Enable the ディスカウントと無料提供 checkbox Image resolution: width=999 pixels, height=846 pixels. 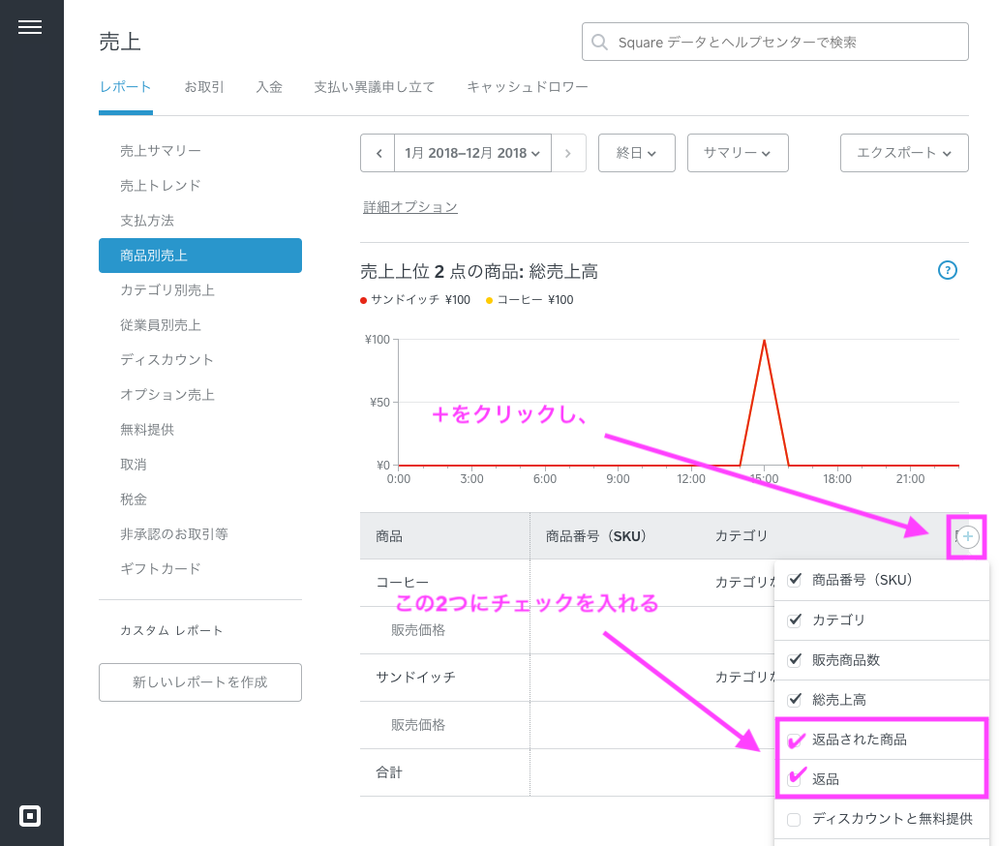tap(795, 820)
